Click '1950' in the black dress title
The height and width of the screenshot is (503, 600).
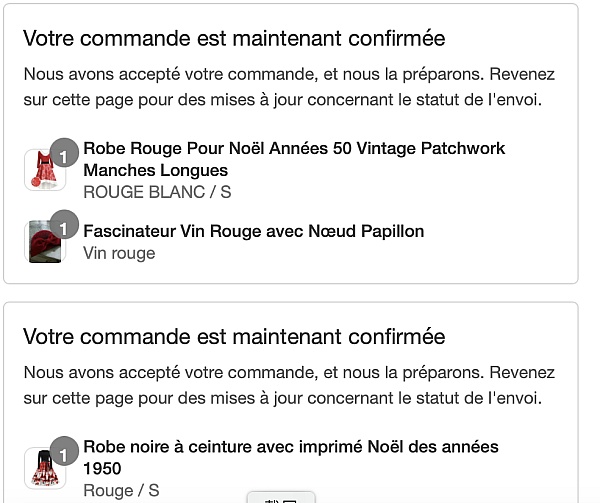(102, 469)
